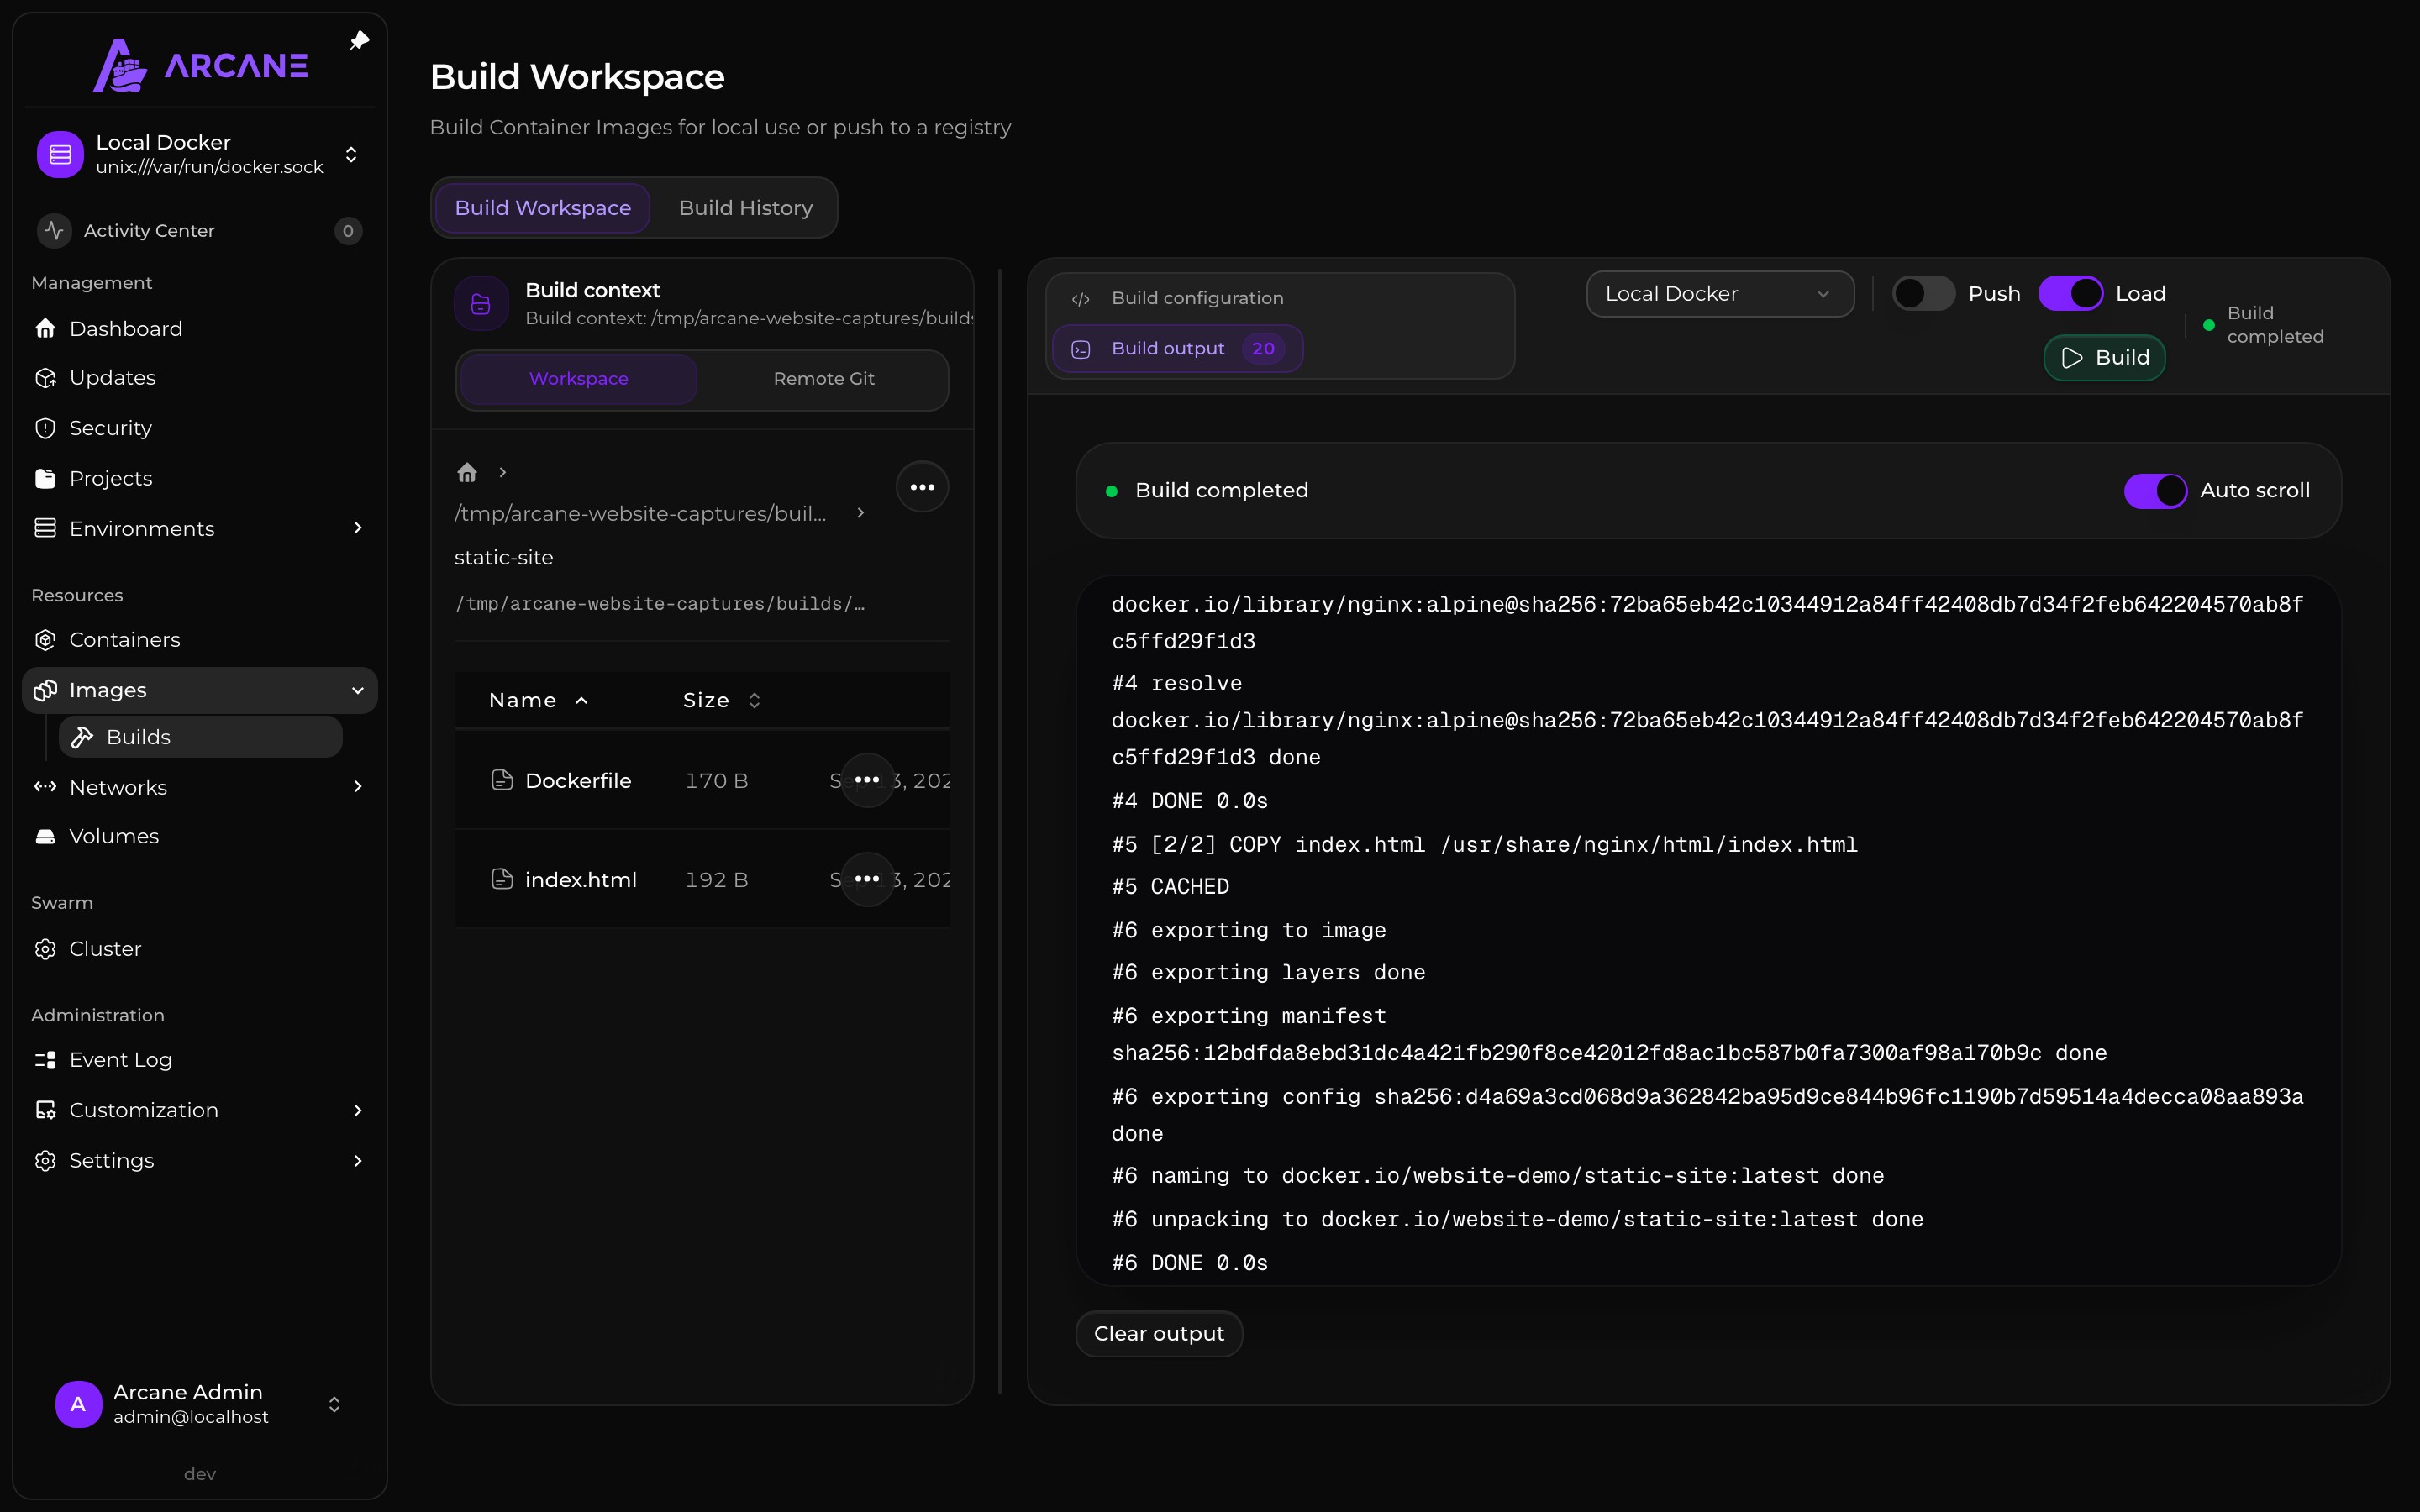The width and height of the screenshot is (2420, 1512).
Task: Open Dockerfile row actions menu
Action: tap(867, 780)
